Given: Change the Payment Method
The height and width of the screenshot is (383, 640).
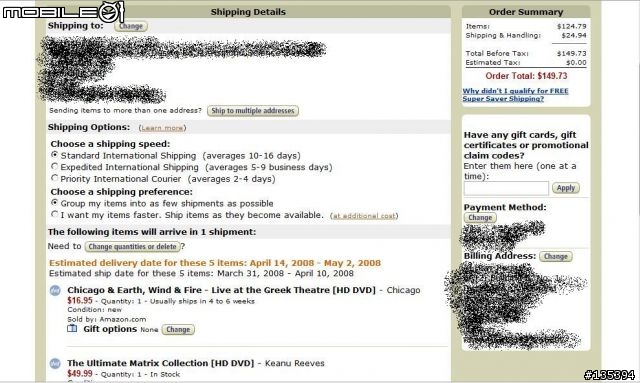Looking at the screenshot, I should click(x=480, y=218).
